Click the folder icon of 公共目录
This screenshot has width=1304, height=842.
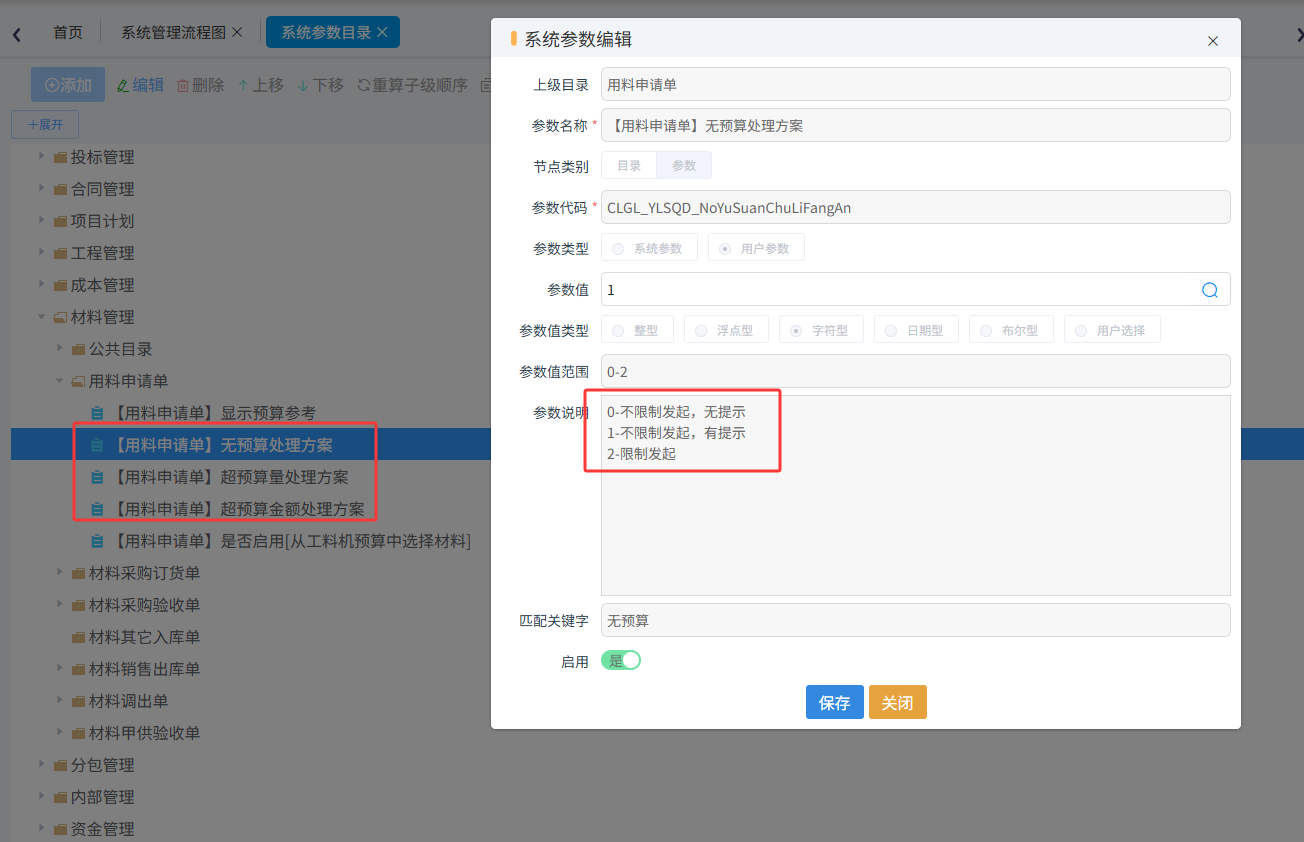click(x=79, y=349)
